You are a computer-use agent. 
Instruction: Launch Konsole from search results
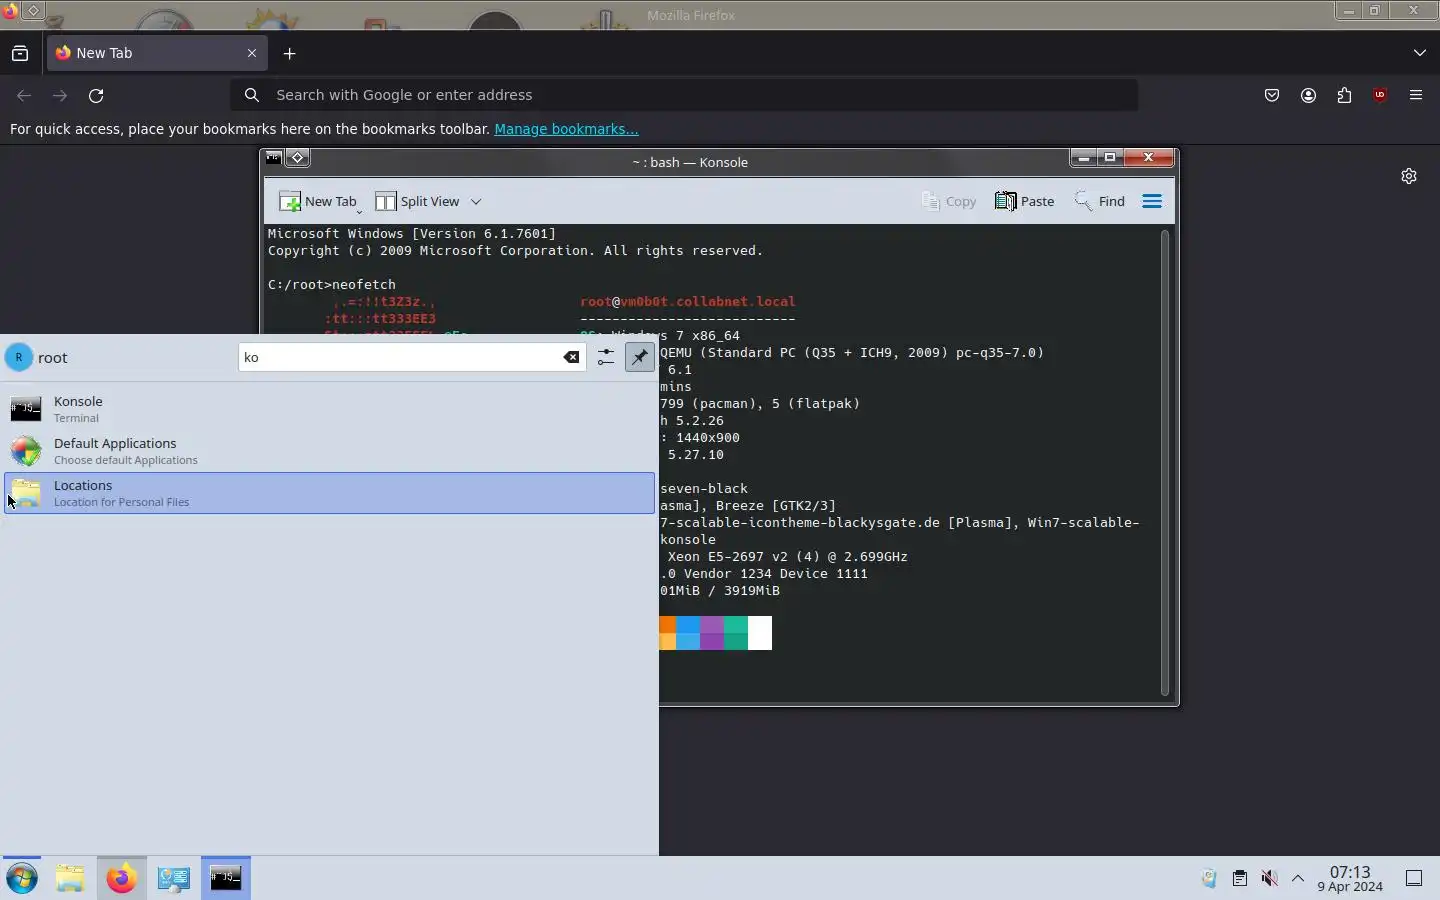(329, 409)
